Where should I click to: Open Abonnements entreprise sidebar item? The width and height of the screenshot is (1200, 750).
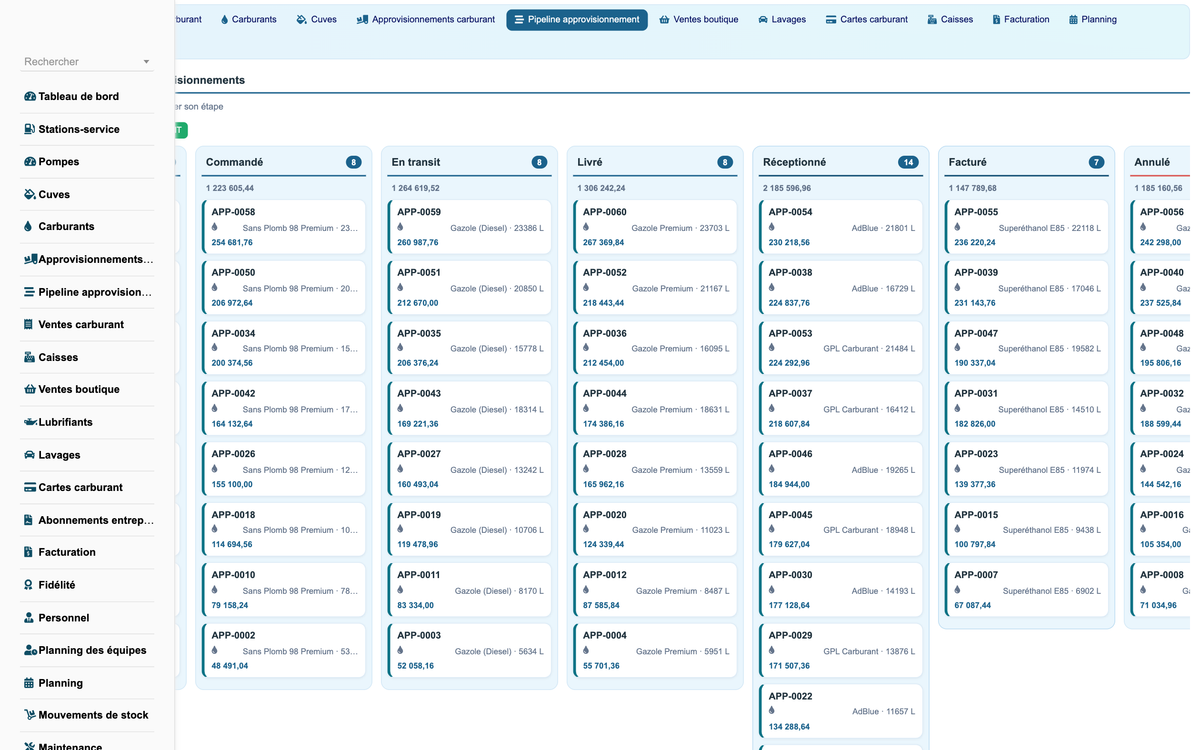tap(88, 520)
